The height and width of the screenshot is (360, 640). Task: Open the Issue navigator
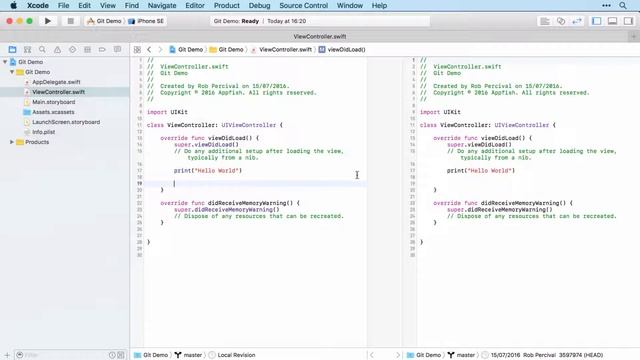[x=57, y=49]
